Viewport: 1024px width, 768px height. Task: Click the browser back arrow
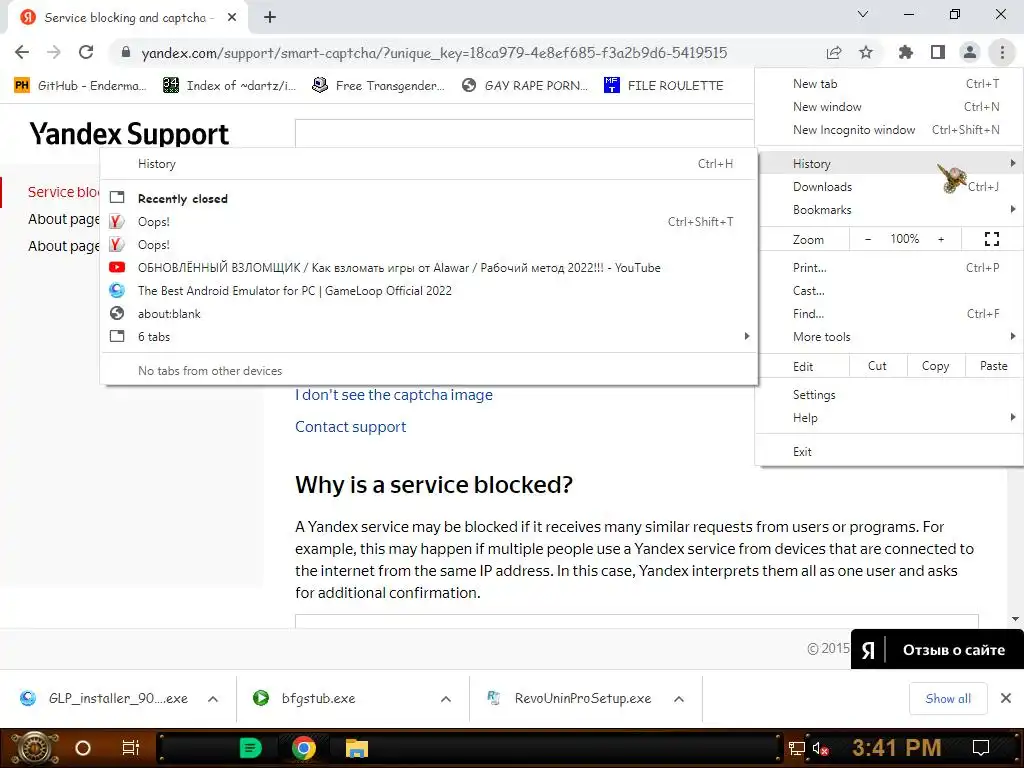click(x=22, y=52)
